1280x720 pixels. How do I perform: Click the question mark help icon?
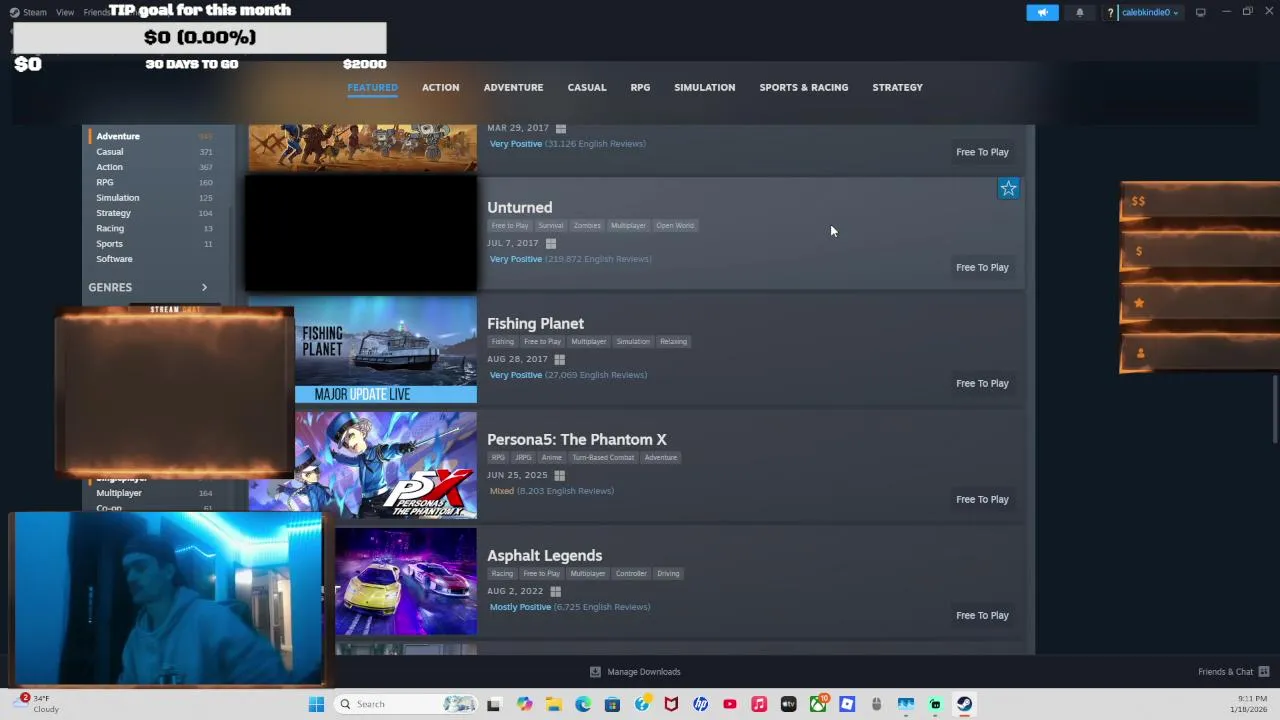[x=1110, y=13]
